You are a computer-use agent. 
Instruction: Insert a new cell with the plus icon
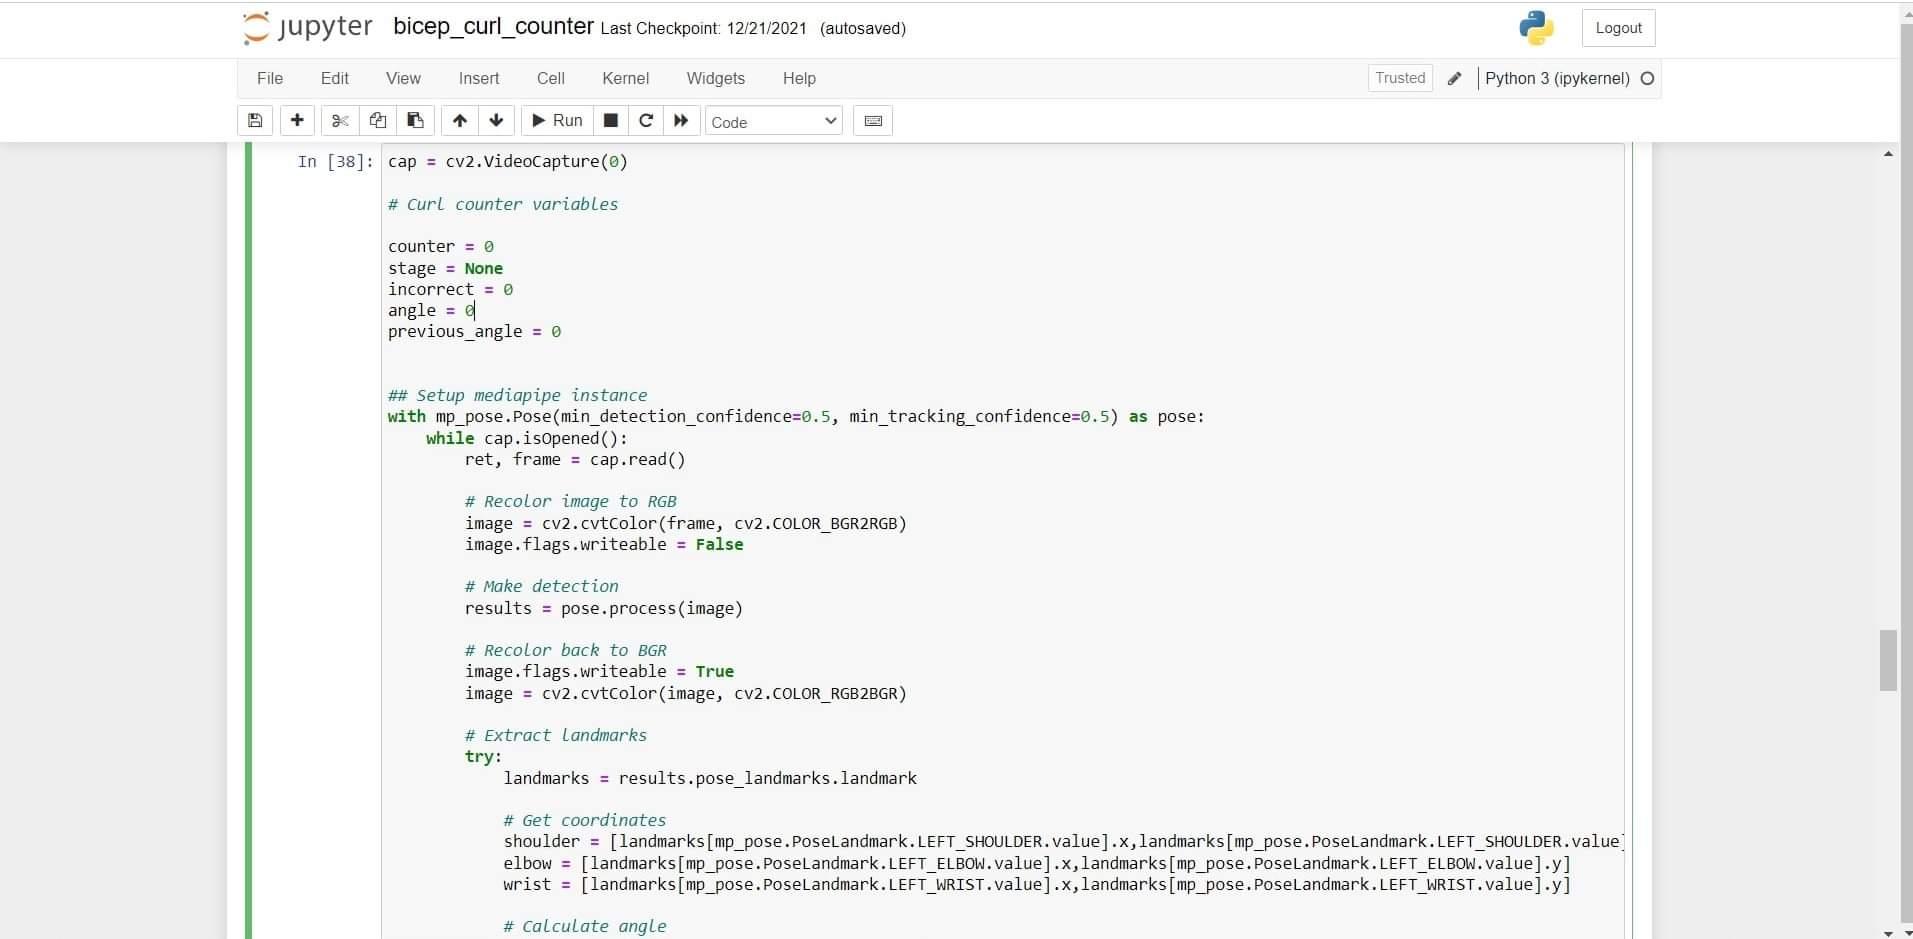click(x=296, y=120)
